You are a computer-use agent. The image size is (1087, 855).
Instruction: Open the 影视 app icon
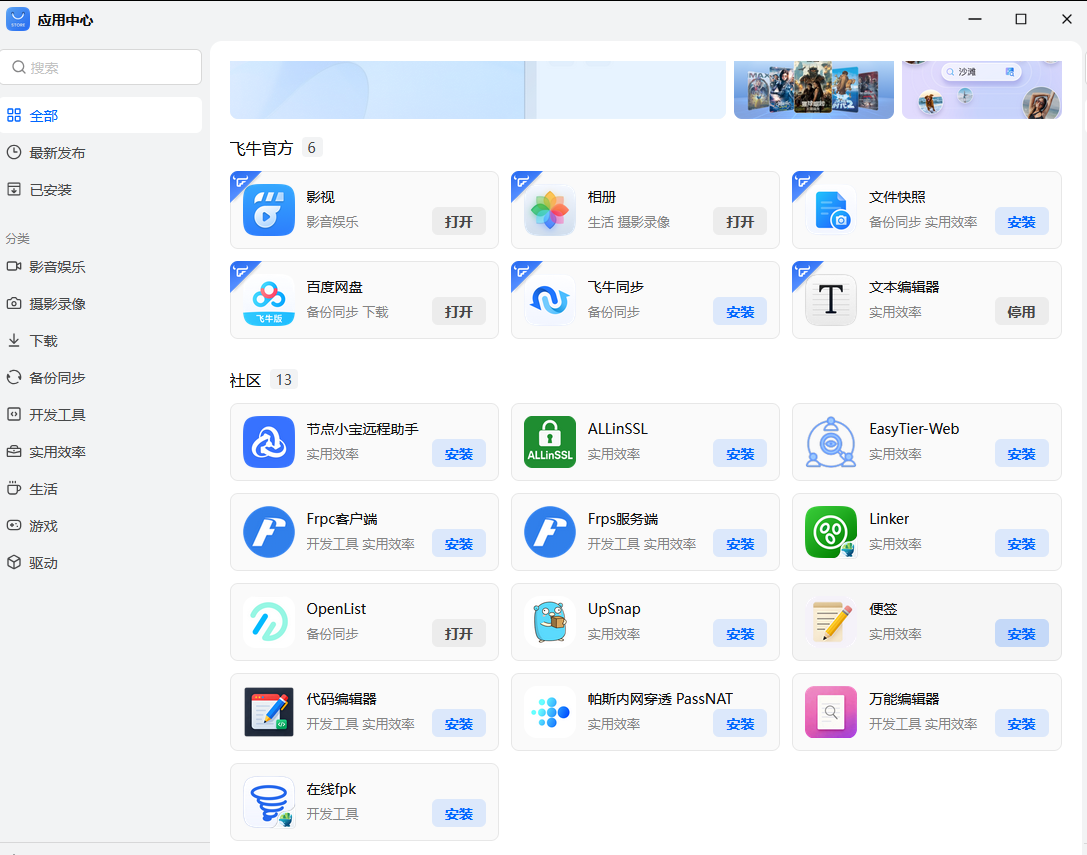click(267, 210)
